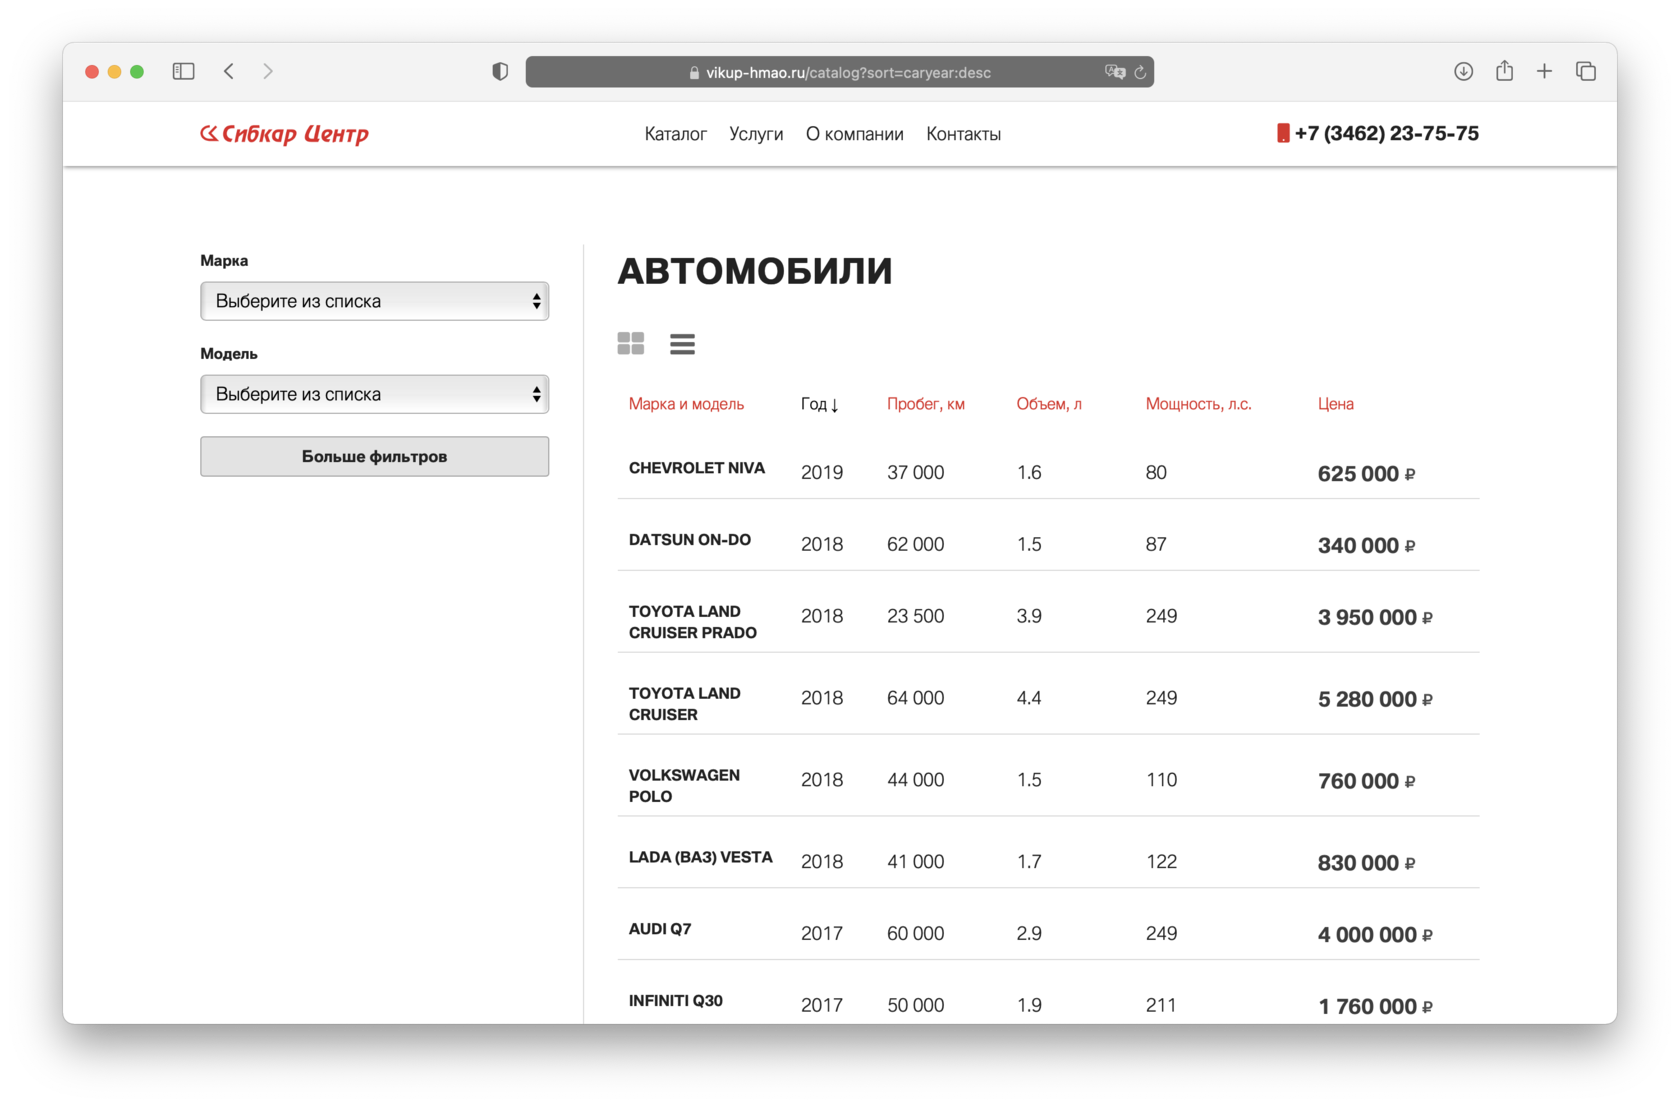The height and width of the screenshot is (1107, 1680).
Task: Click the address bar URL field
Action: pyautogui.click(x=840, y=72)
